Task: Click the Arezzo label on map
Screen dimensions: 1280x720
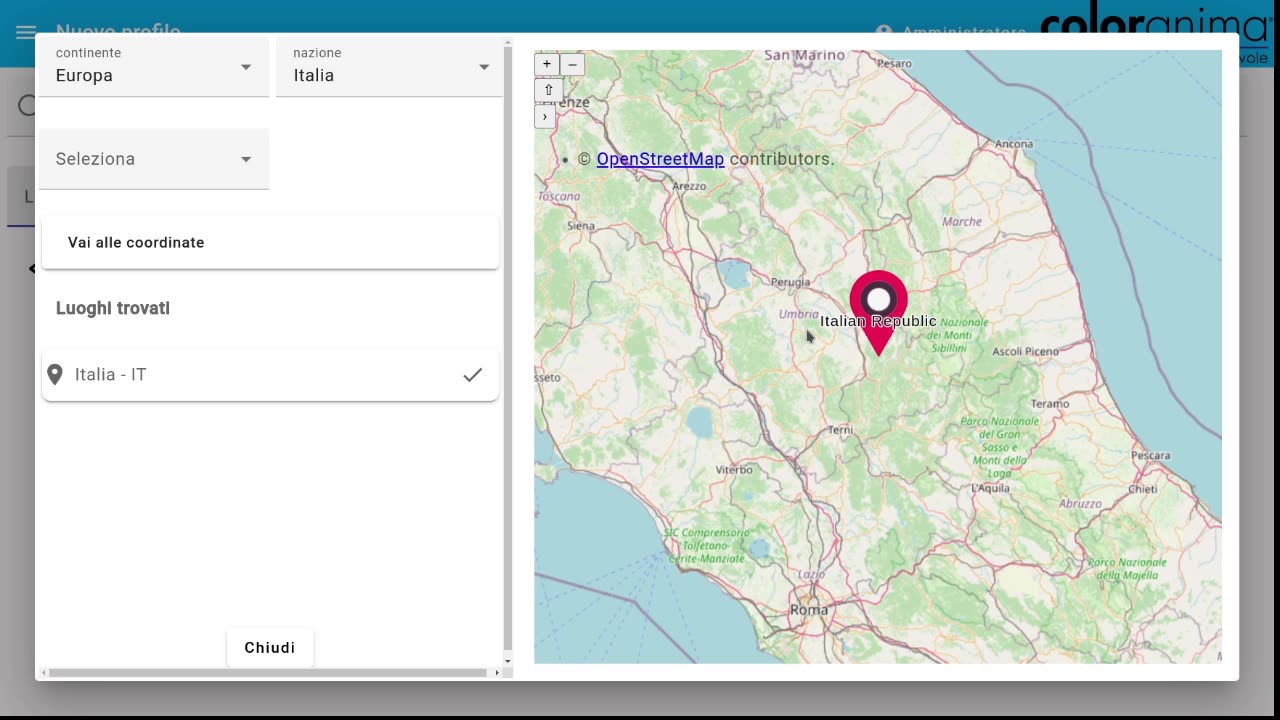Action: tap(689, 186)
